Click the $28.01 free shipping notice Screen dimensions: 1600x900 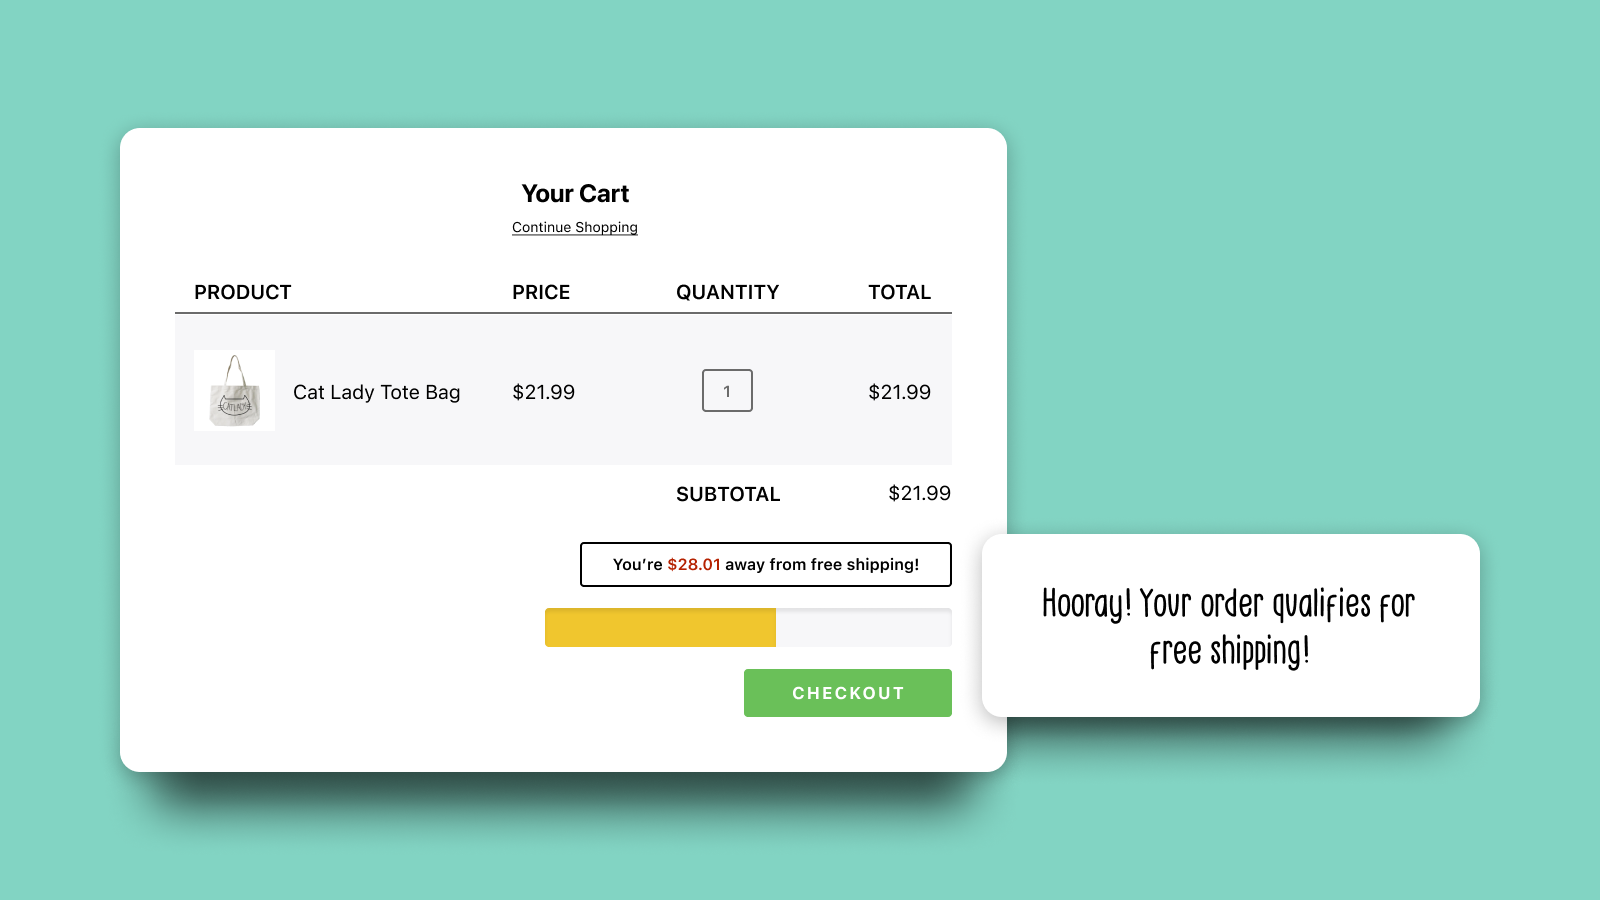click(766, 564)
